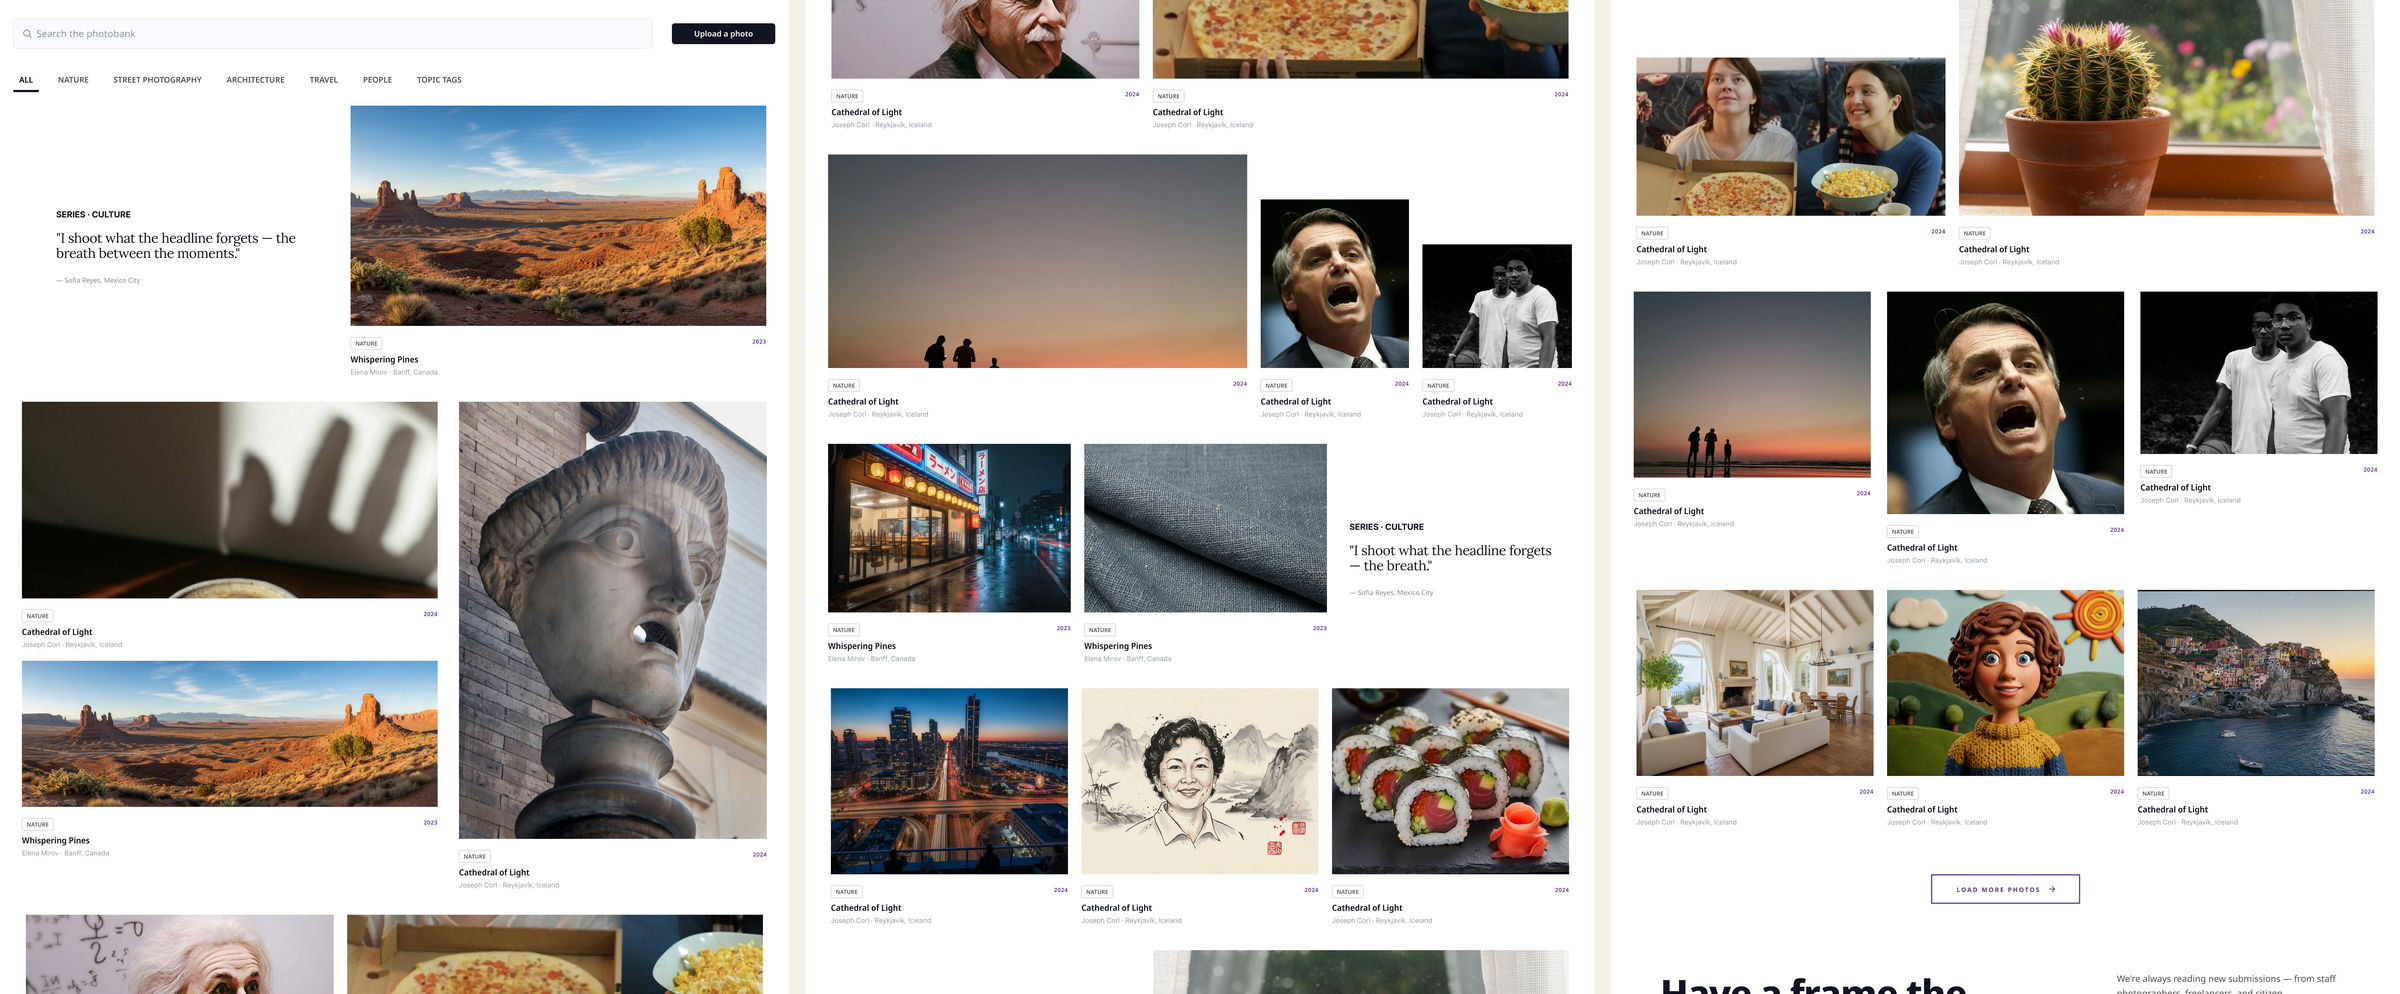Click 'Cathedral of Light' title under sushi photo

(1367, 908)
